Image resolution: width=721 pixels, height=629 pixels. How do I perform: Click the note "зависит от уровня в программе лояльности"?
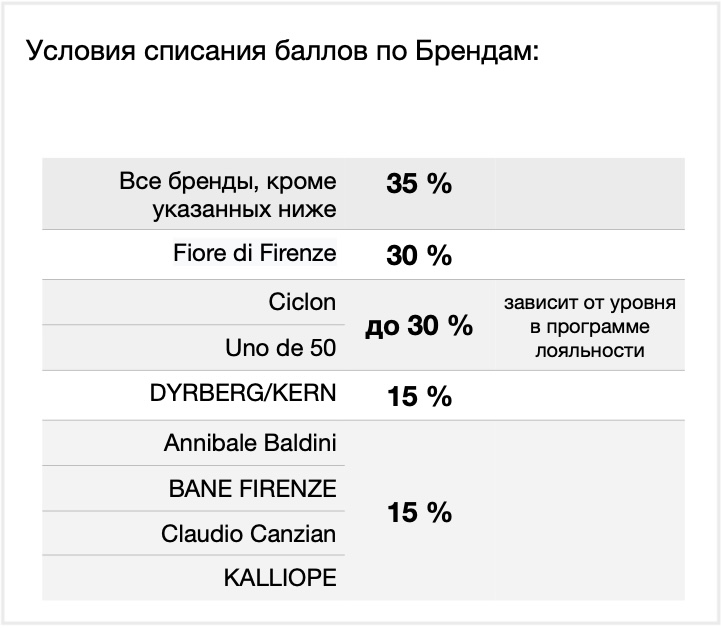(x=589, y=326)
